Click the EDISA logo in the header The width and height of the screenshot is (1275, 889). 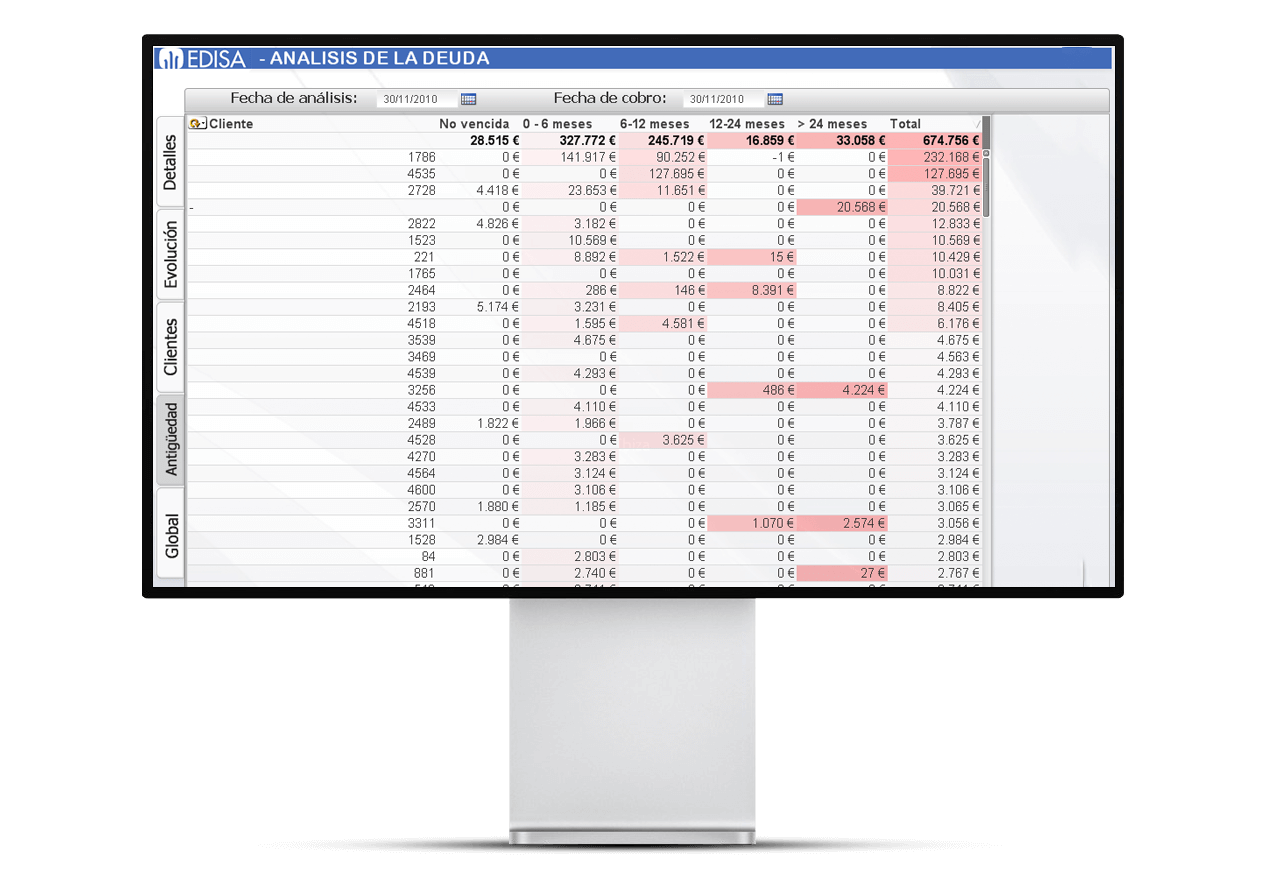click(x=201, y=58)
